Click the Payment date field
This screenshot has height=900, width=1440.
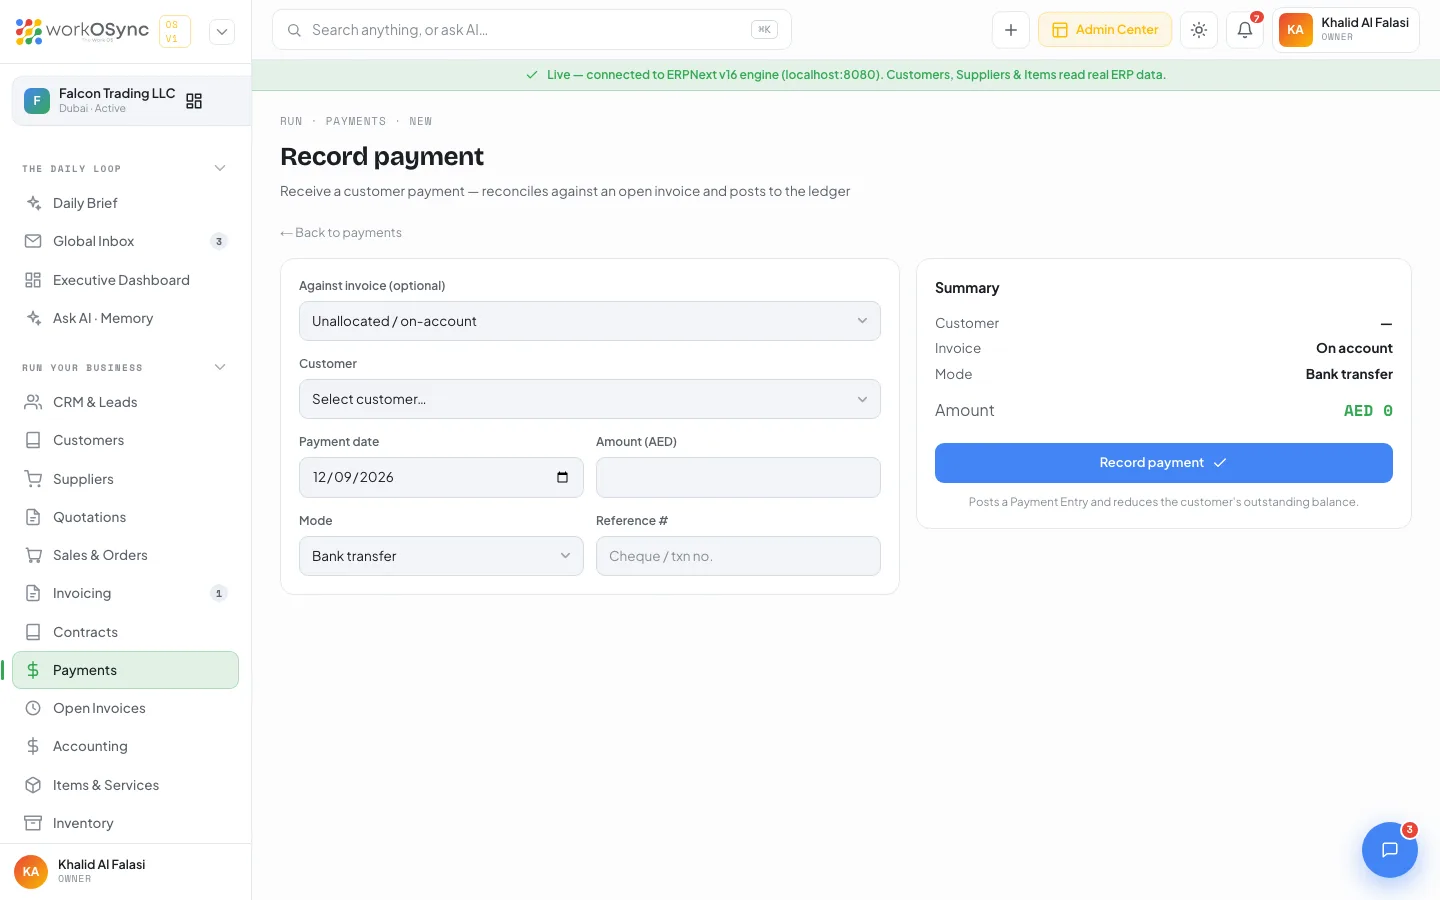(441, 477)
